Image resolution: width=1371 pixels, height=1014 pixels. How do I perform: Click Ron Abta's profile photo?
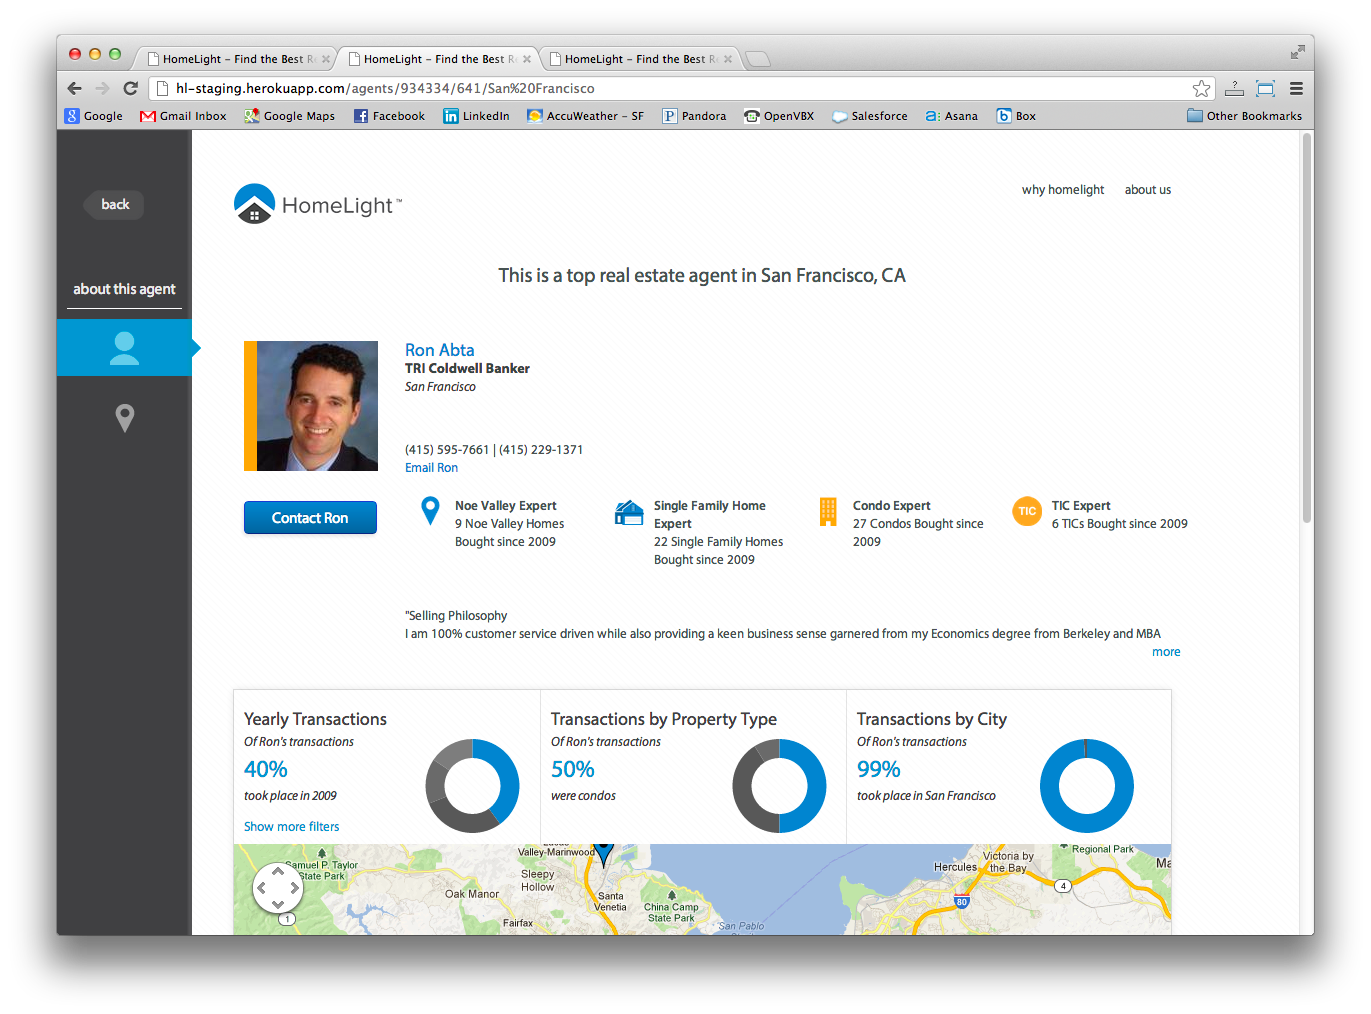(x=311, y=406)
